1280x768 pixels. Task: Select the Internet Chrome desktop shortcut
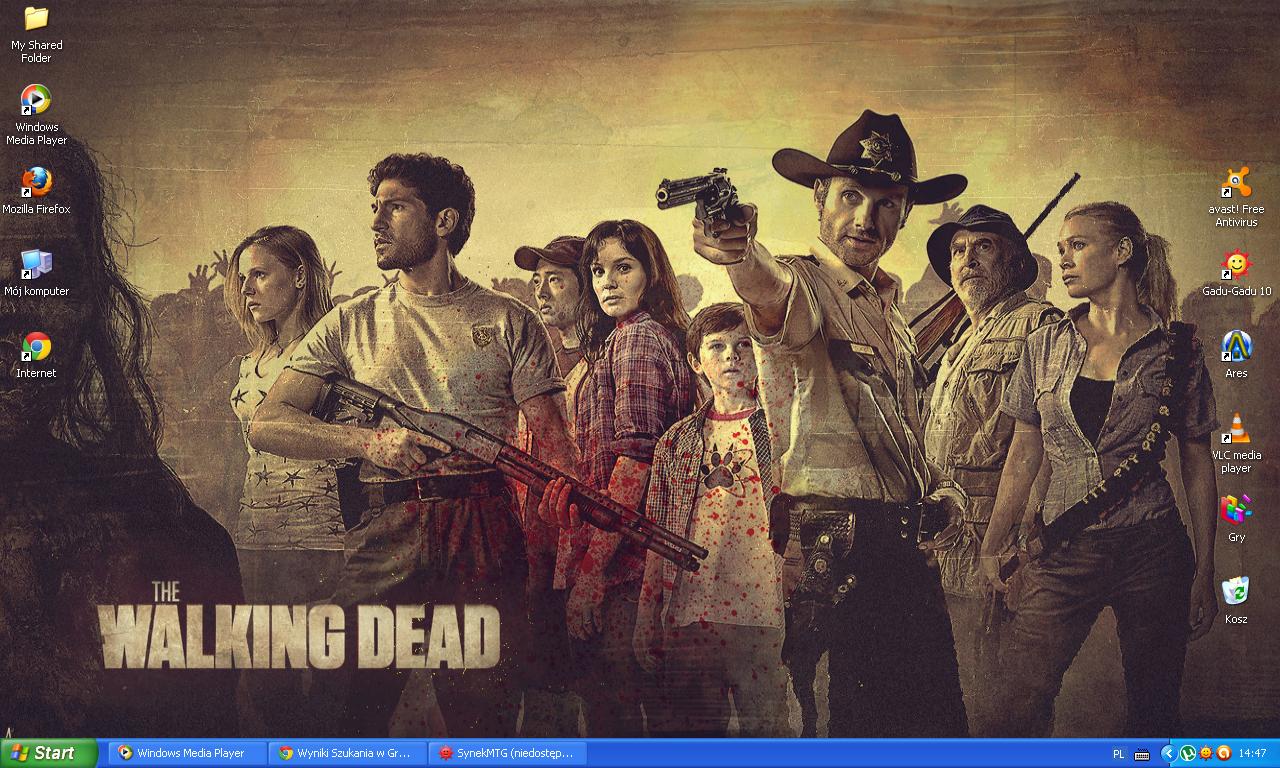click(x=36, y=354)
